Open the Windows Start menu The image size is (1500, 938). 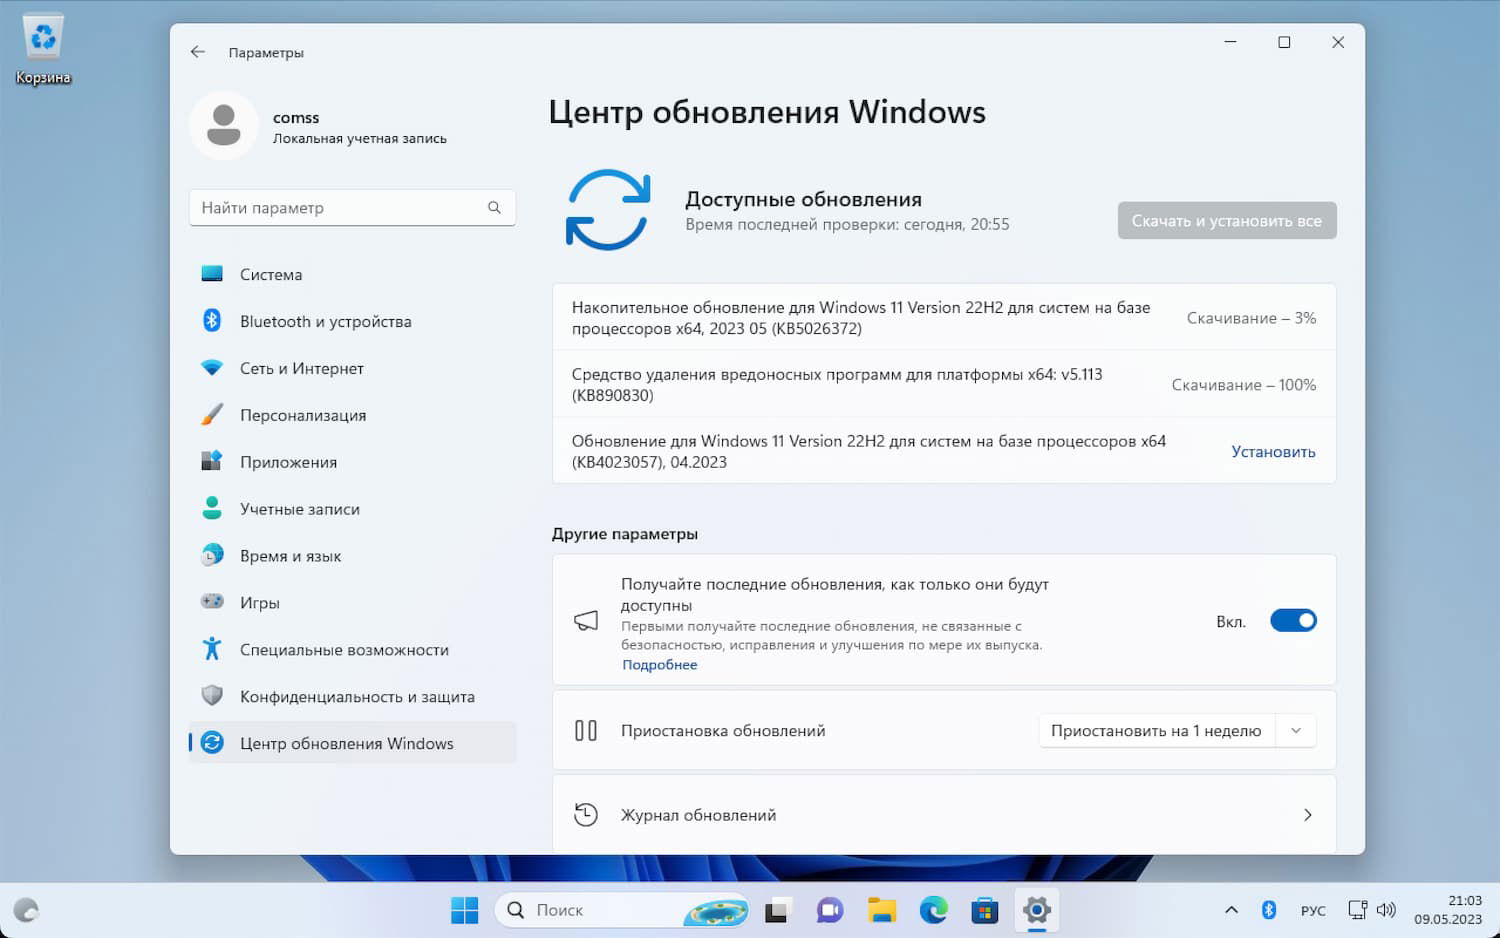pos(464,910)
